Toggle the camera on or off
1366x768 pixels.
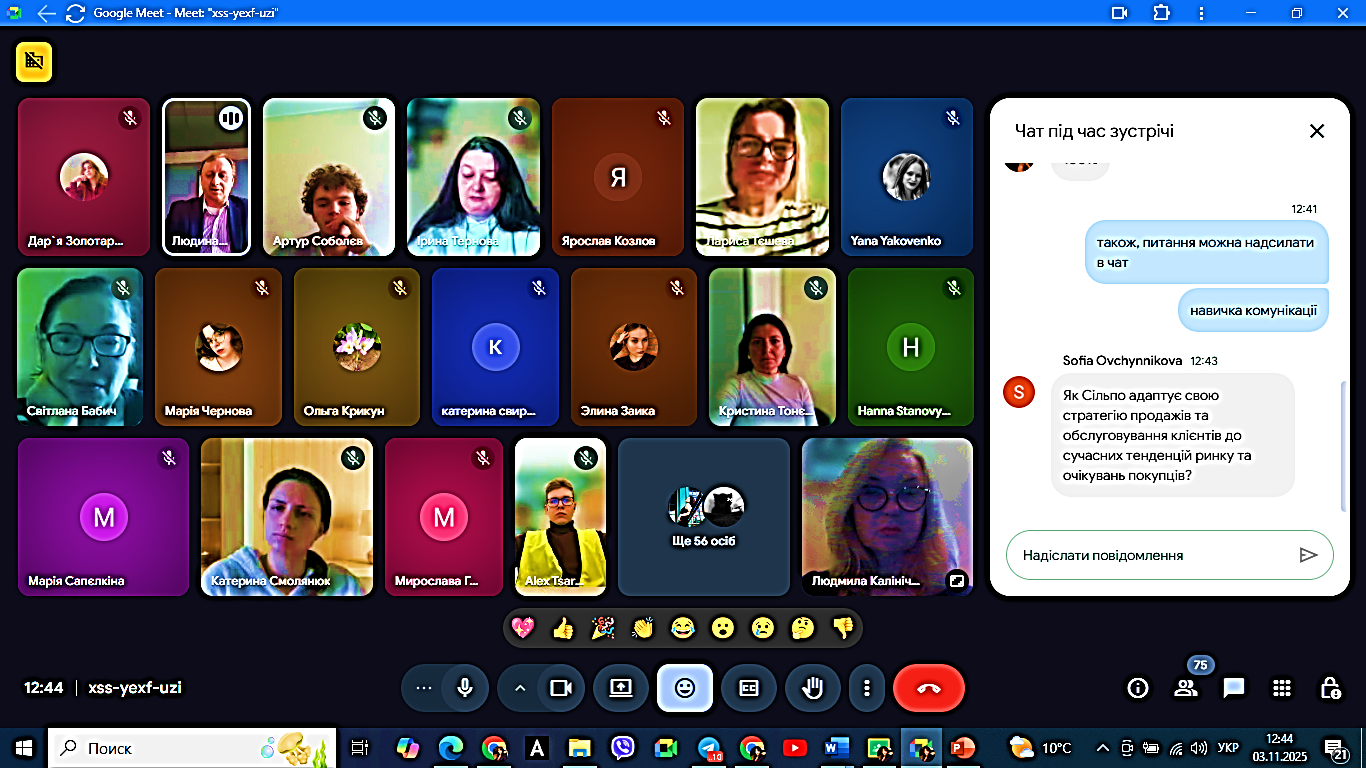[x=561, y=688]
